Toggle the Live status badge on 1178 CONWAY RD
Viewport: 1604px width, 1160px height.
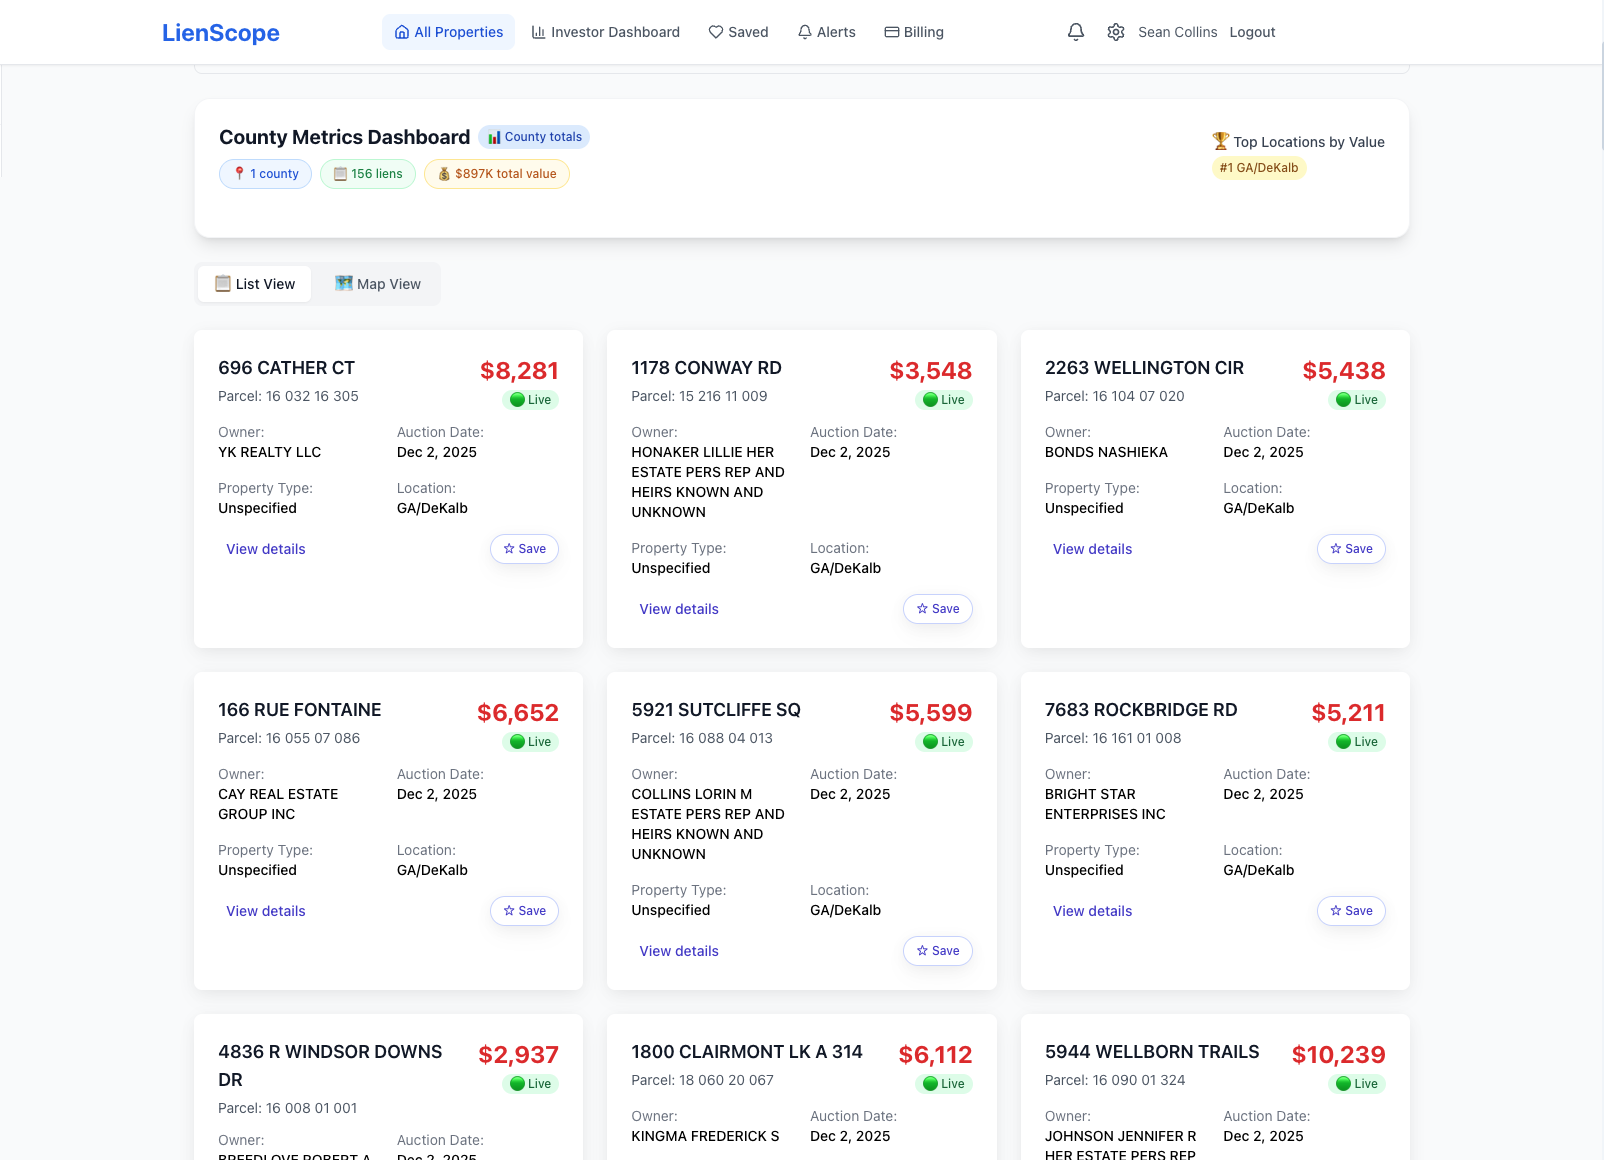click(x=943, y=399)
